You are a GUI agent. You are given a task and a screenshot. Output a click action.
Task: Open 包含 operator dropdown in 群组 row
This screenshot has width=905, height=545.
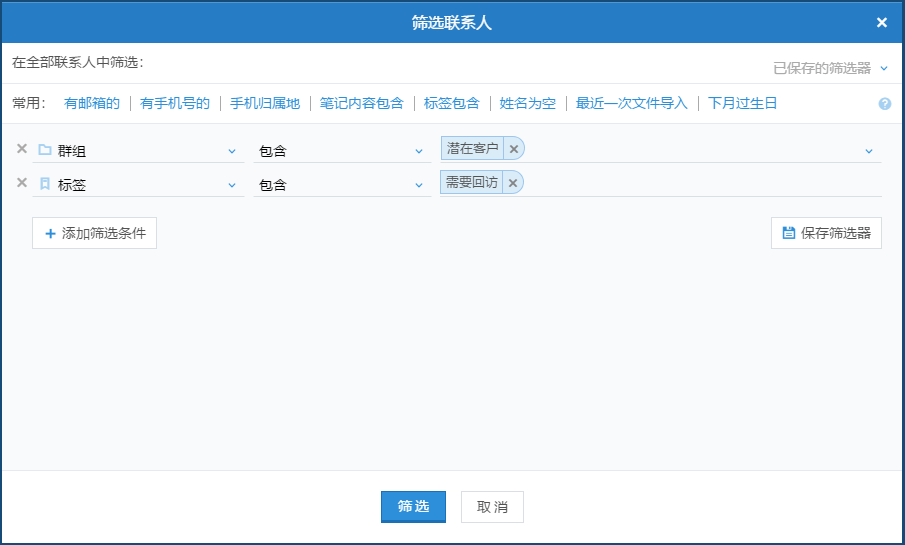(x=342, y=151)
